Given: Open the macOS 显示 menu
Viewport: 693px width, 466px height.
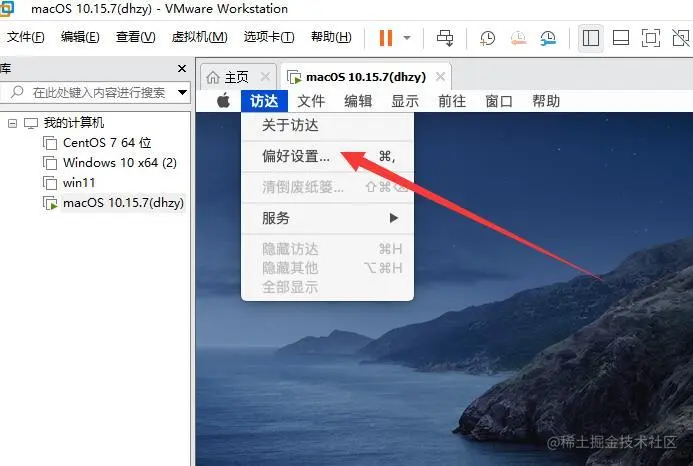Looking at the screenshot, I should [x=405, y=101].
